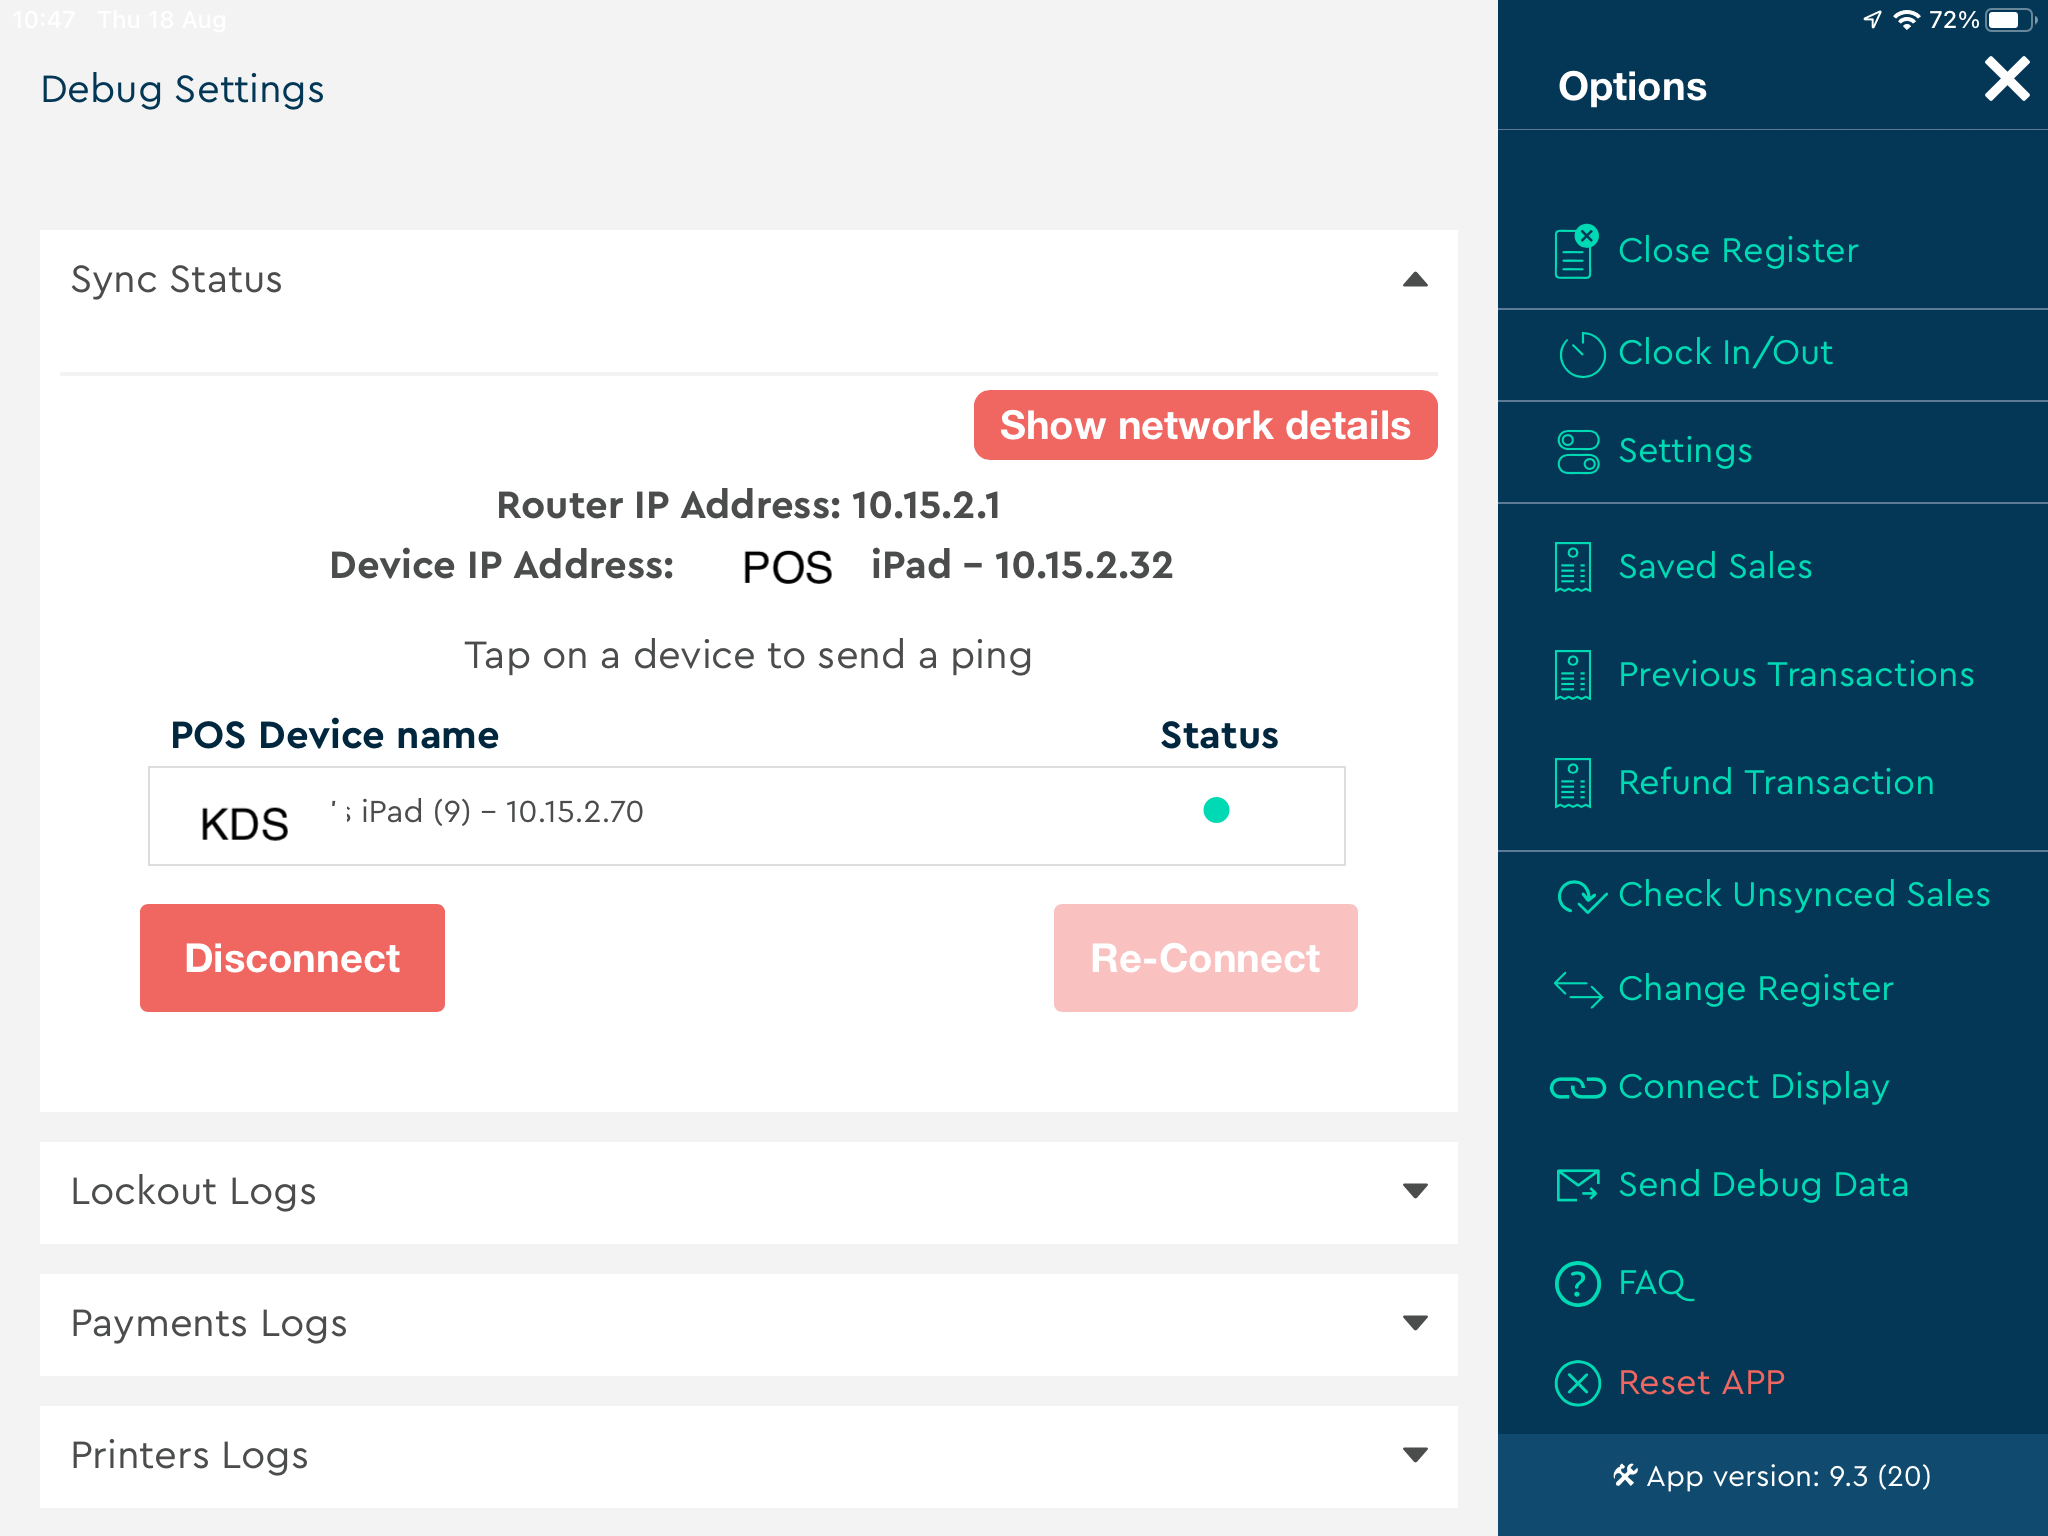Tap the FAQ question mark icon
This screenshot has height=1536, width=2048.
coord(1578,1284)
